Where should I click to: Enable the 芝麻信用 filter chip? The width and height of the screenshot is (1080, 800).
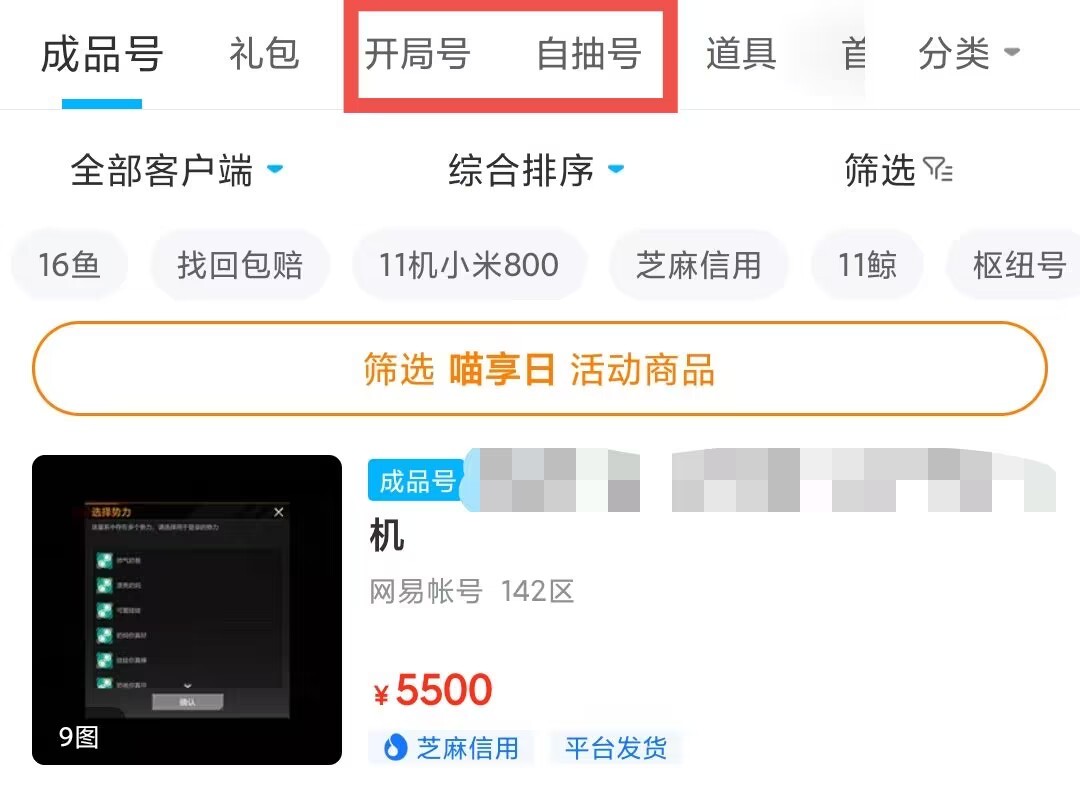click(x=698, y=265)
